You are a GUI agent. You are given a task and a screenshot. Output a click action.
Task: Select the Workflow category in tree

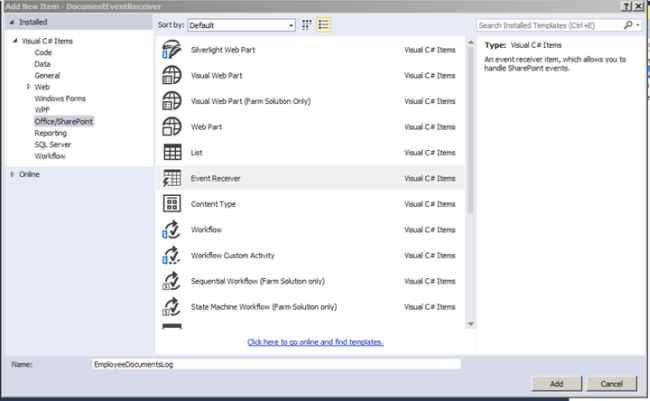[x=50, y=156]
